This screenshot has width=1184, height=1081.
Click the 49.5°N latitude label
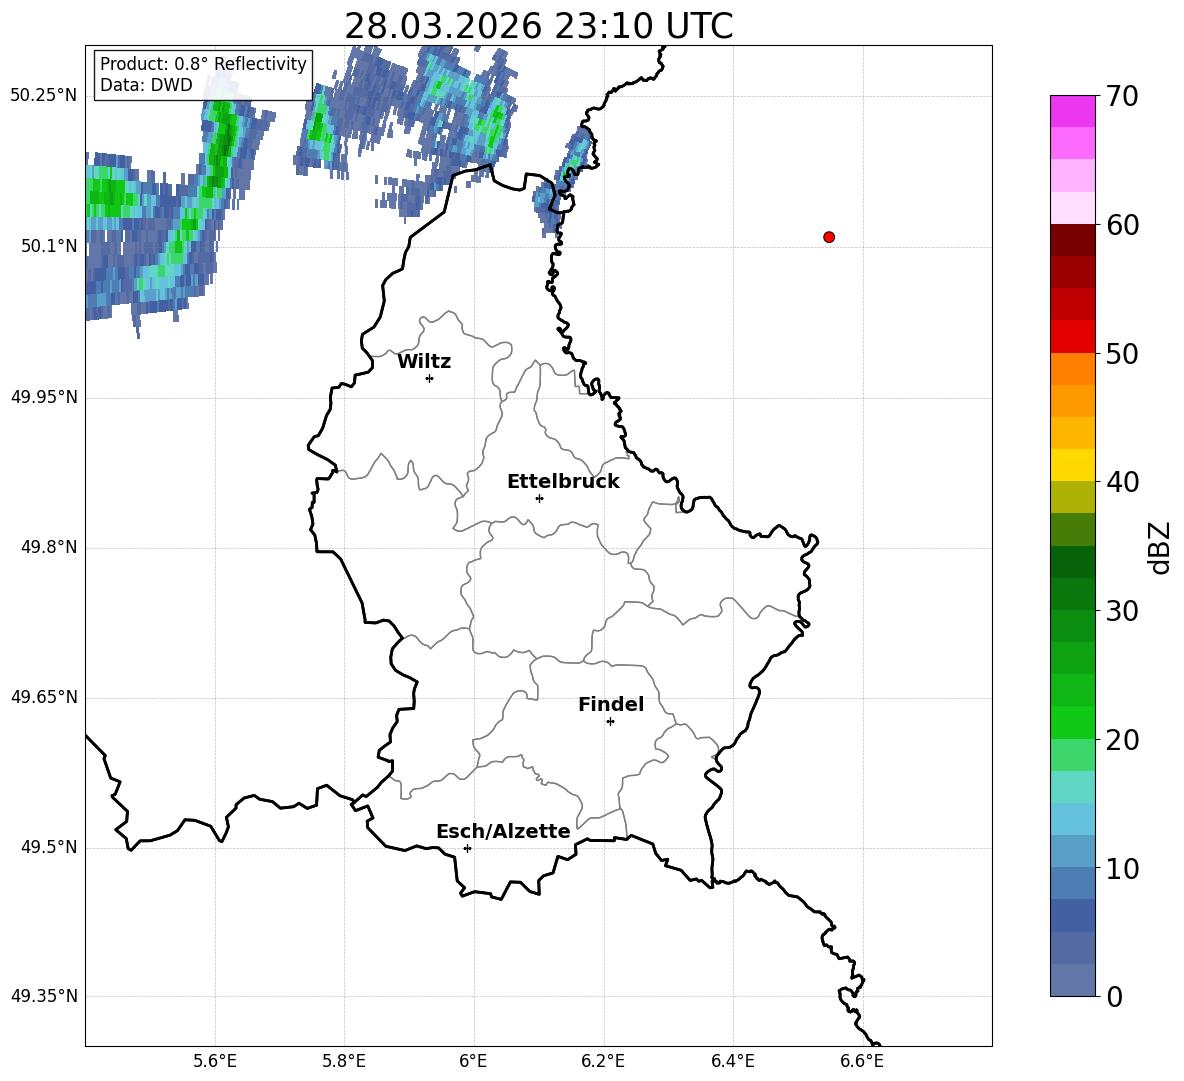(x=49, y=848)
